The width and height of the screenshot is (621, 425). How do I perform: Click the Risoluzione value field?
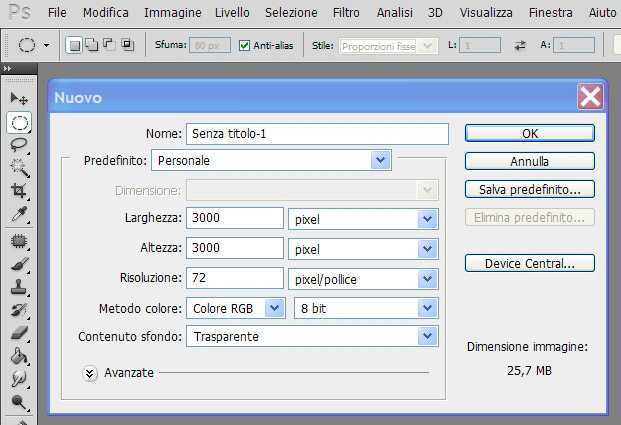[235, 278]
